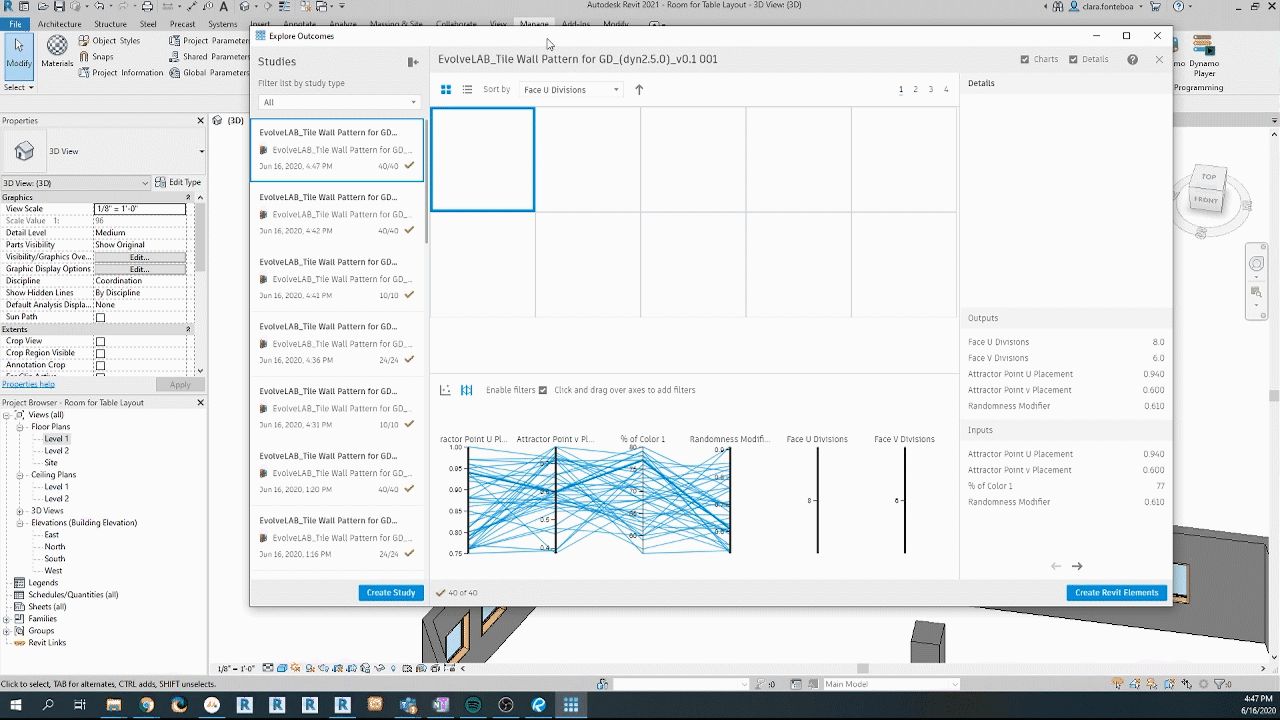Viewport: 1280px width, 720px height.
Task: Click Create Revit Elements button
Action: pyautogui.click(x=1116, y=593)
